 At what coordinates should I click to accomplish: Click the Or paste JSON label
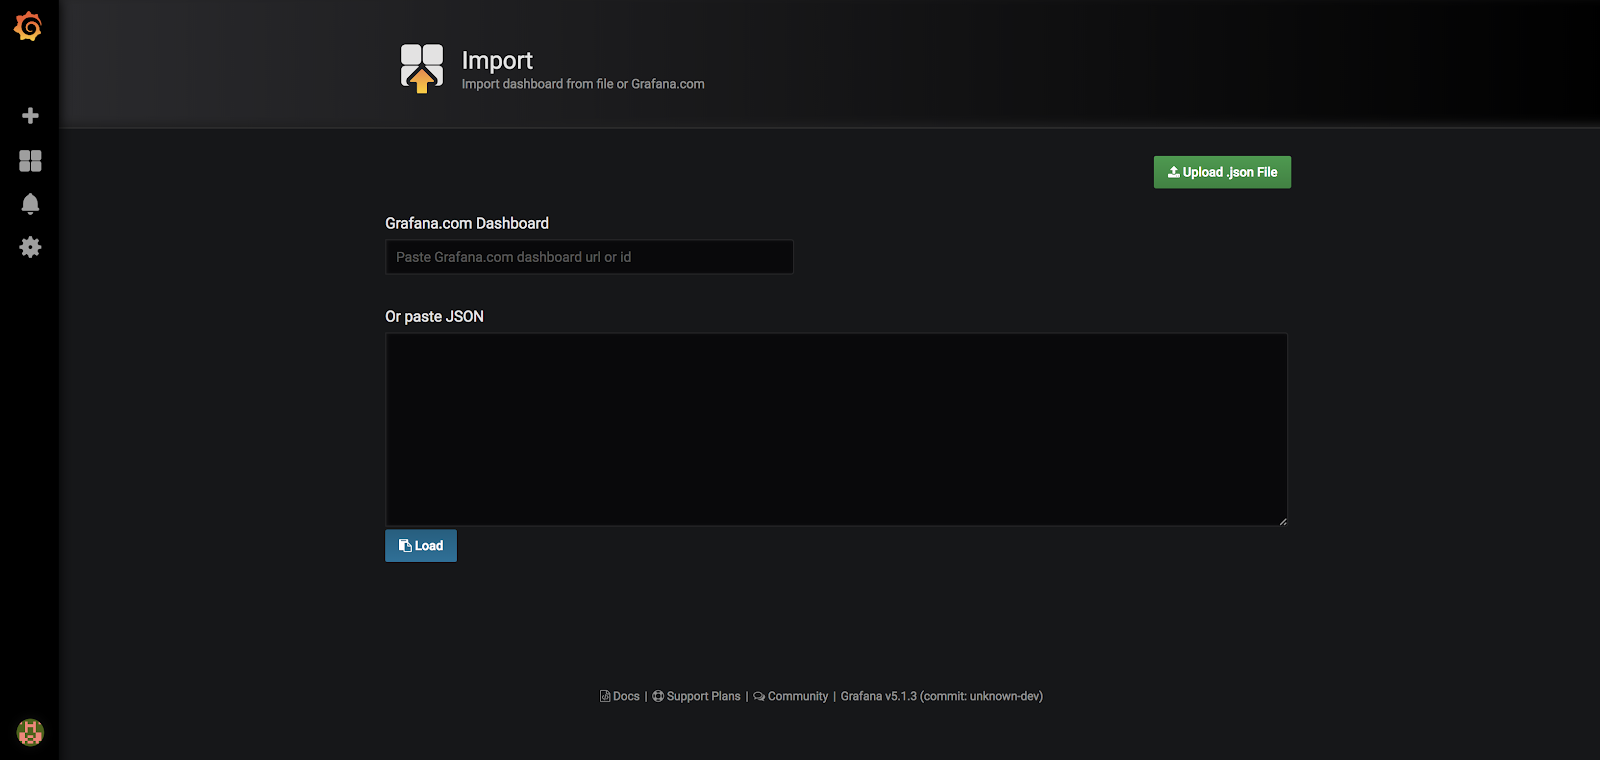coord(434,316)
